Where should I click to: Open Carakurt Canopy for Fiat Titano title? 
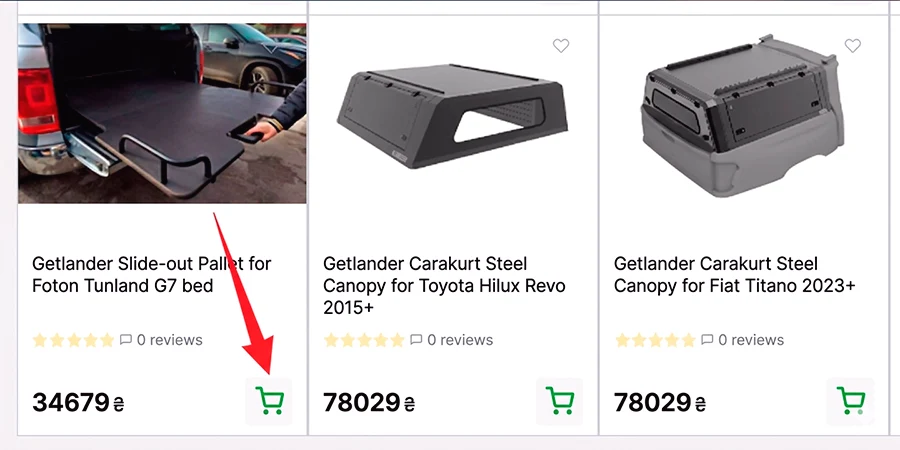coord(735,275)
